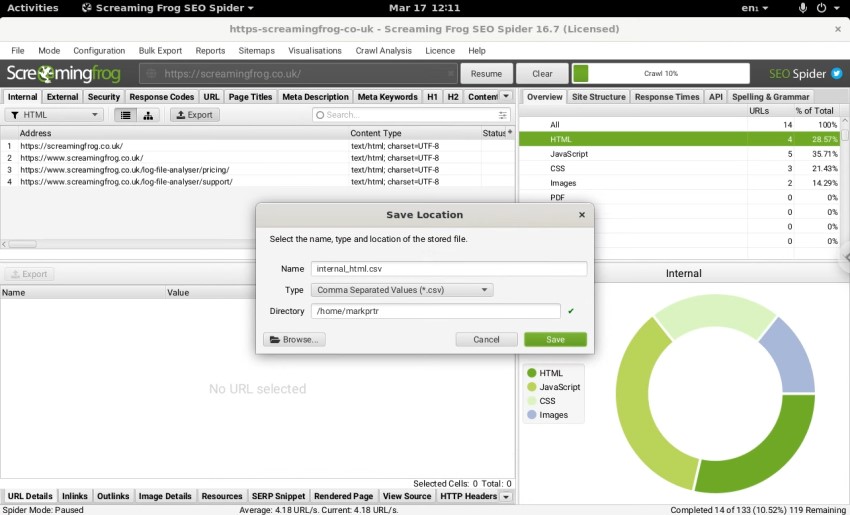The height and width of the screenshot is (515, 850).
Task: Click the Twitter bird icon
Action: coord(836,74)
